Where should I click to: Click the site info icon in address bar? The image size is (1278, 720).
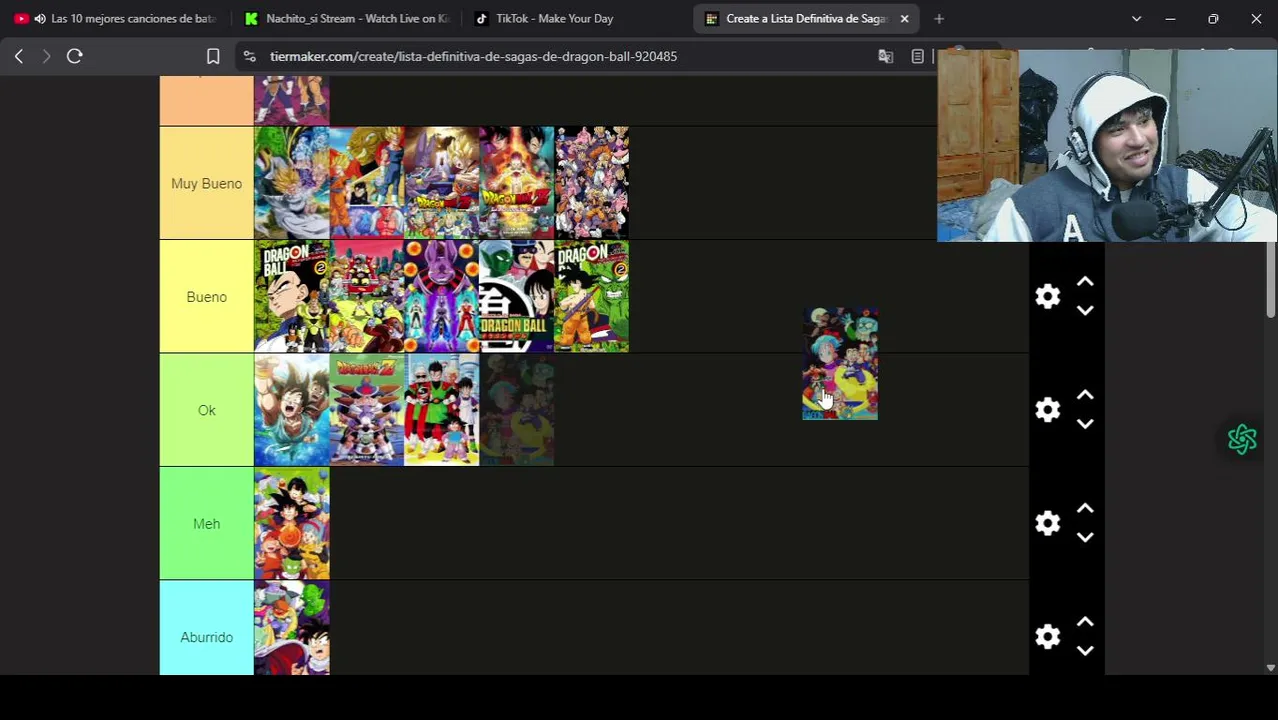pyautogui.click(x=250, y=57)
